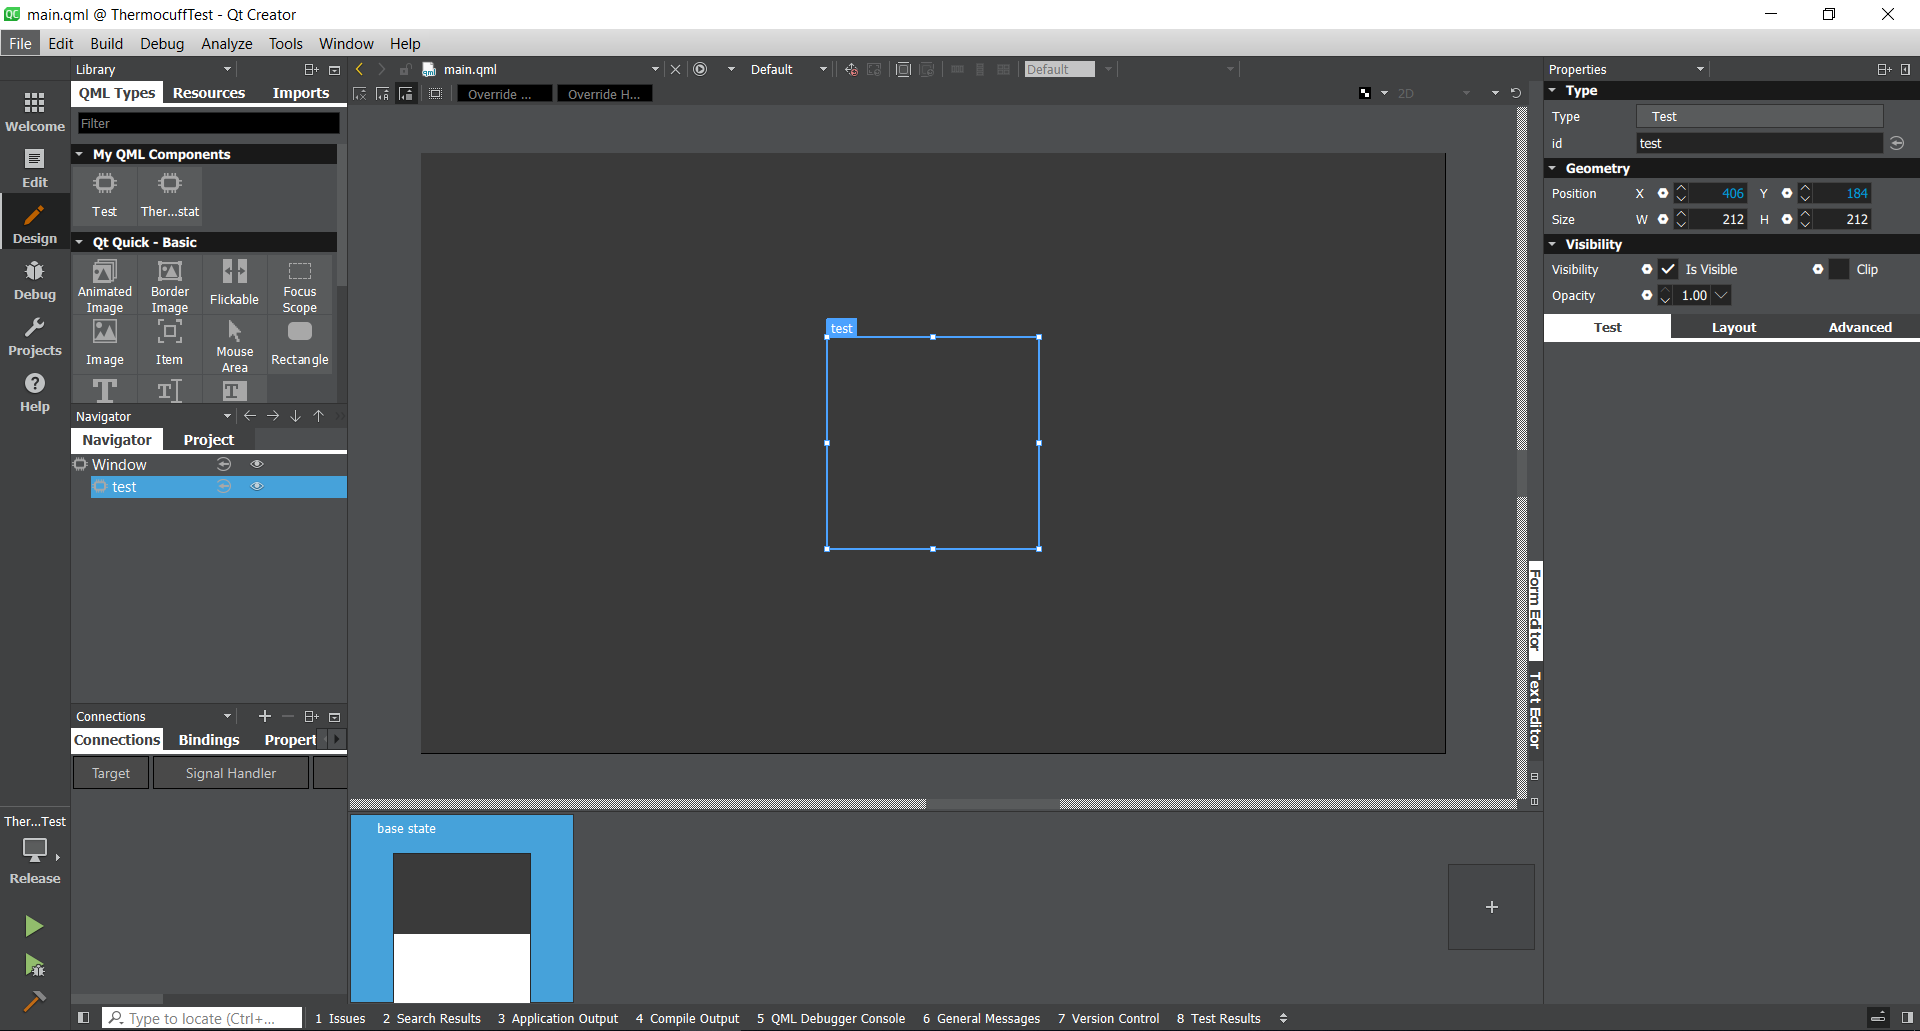Build project with the hammer icon
Image resolution: width=1920 pixels, height=1031 pixels.
34,1000
